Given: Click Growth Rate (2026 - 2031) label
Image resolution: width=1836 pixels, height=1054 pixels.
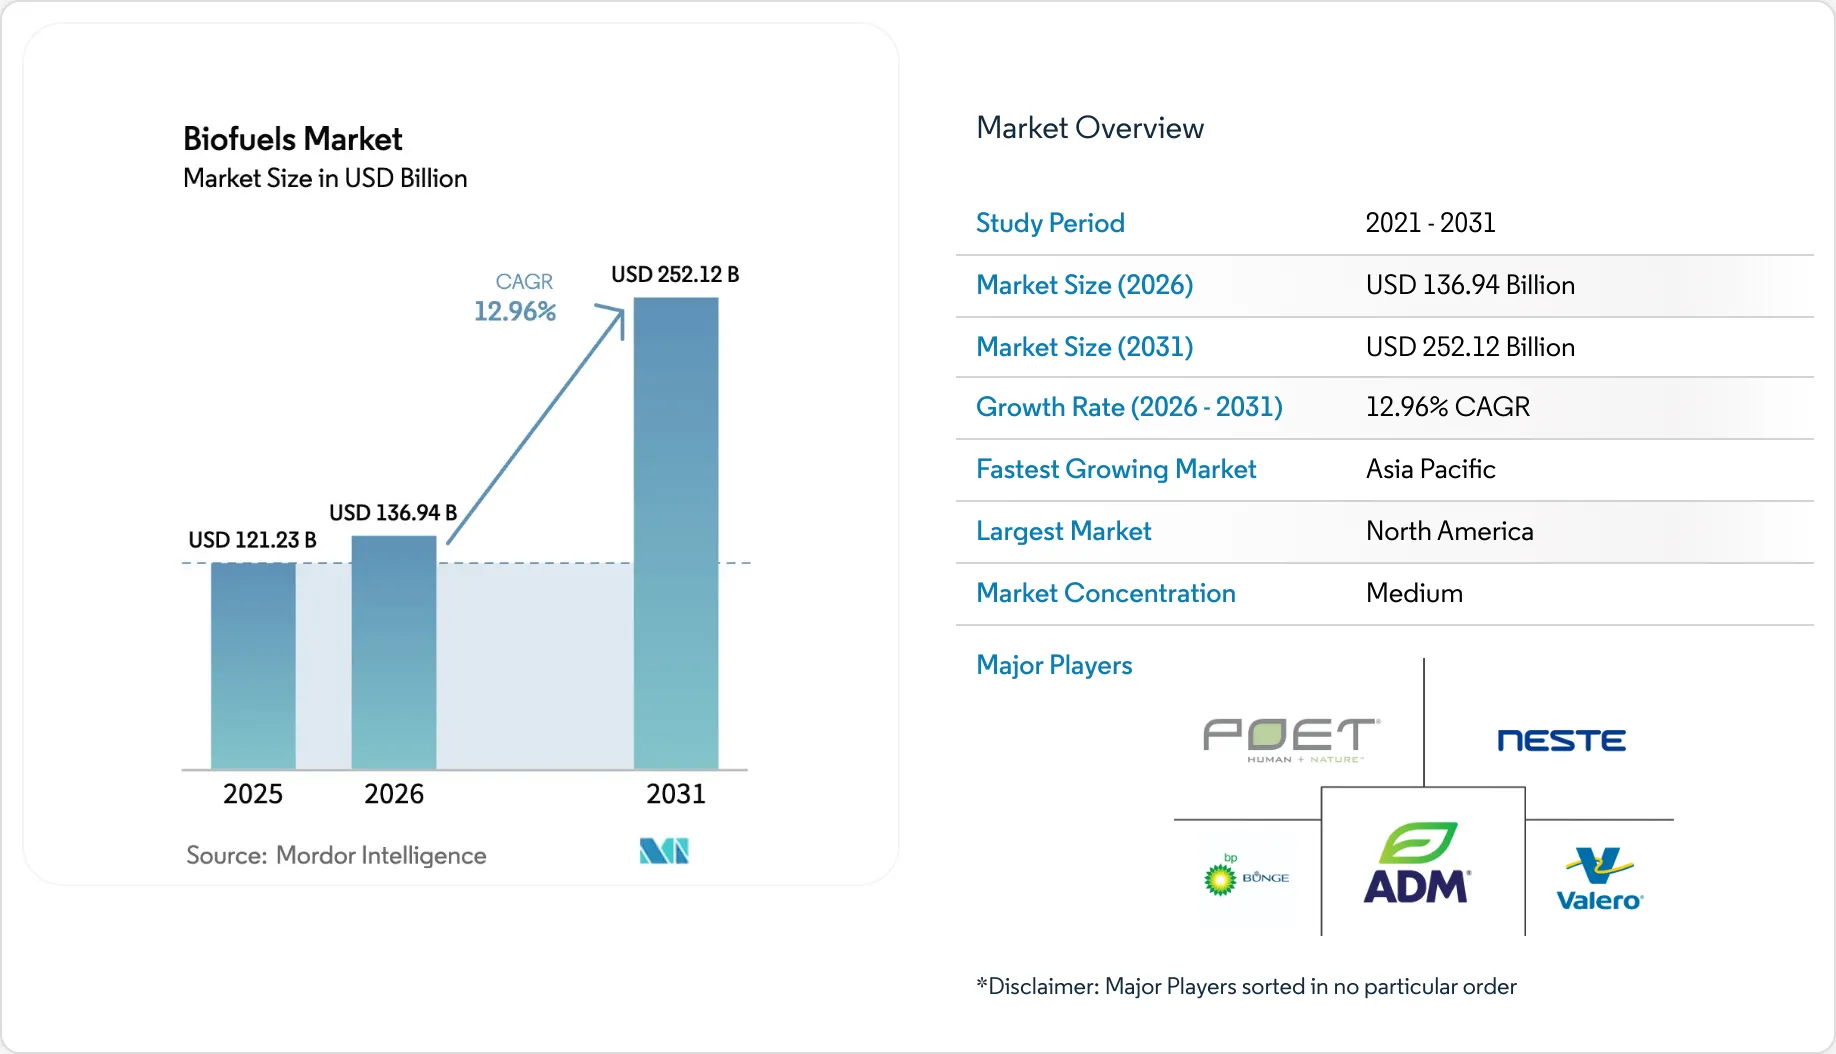Looking at the screenshot, I should pos(1129,407).
